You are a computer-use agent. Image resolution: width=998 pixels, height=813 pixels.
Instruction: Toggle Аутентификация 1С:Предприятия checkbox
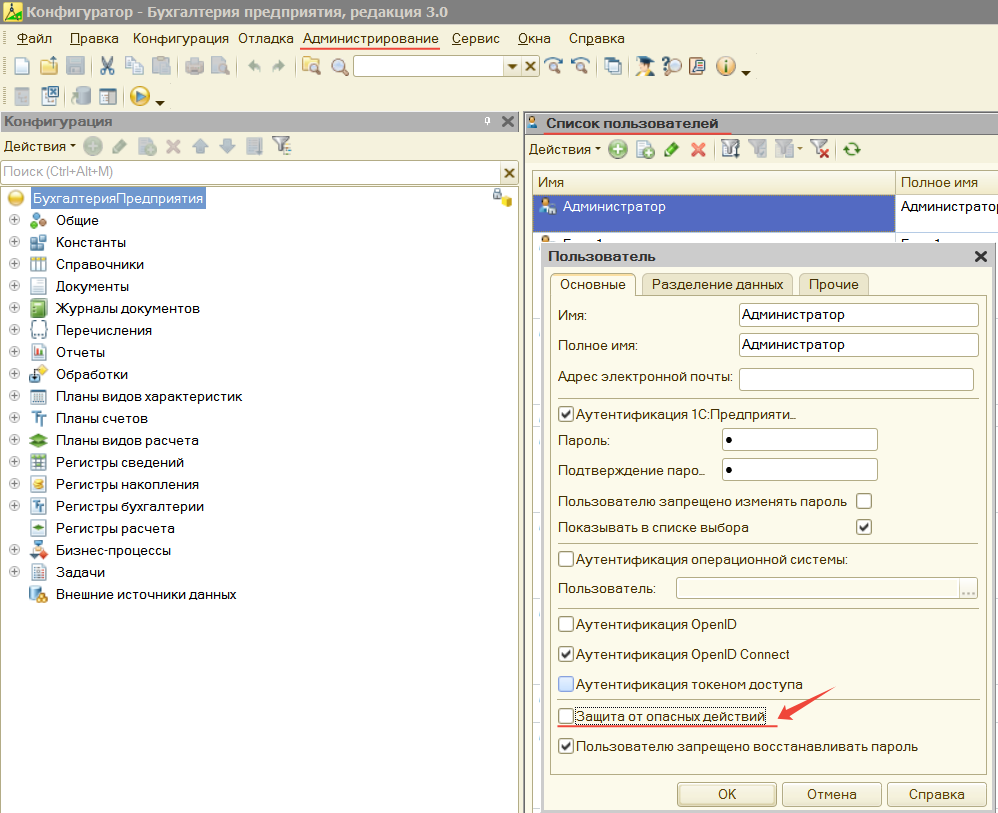[x=565, y=414]
